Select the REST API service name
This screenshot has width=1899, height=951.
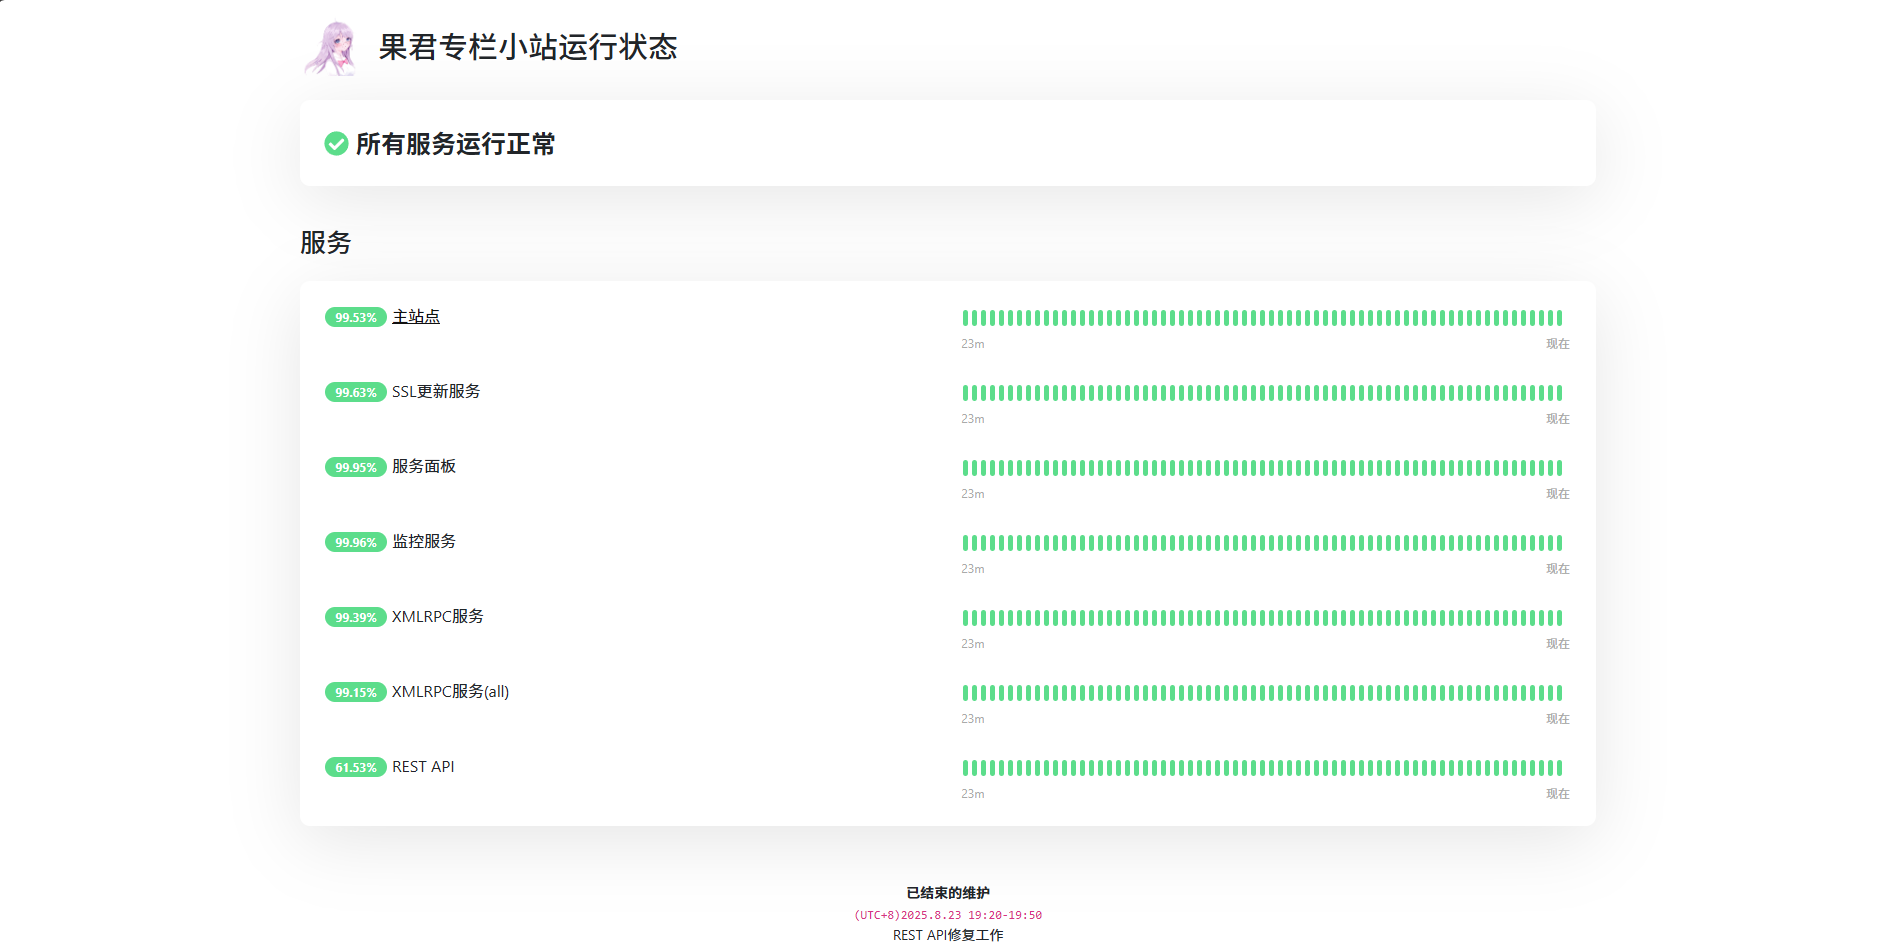(423, 767)
